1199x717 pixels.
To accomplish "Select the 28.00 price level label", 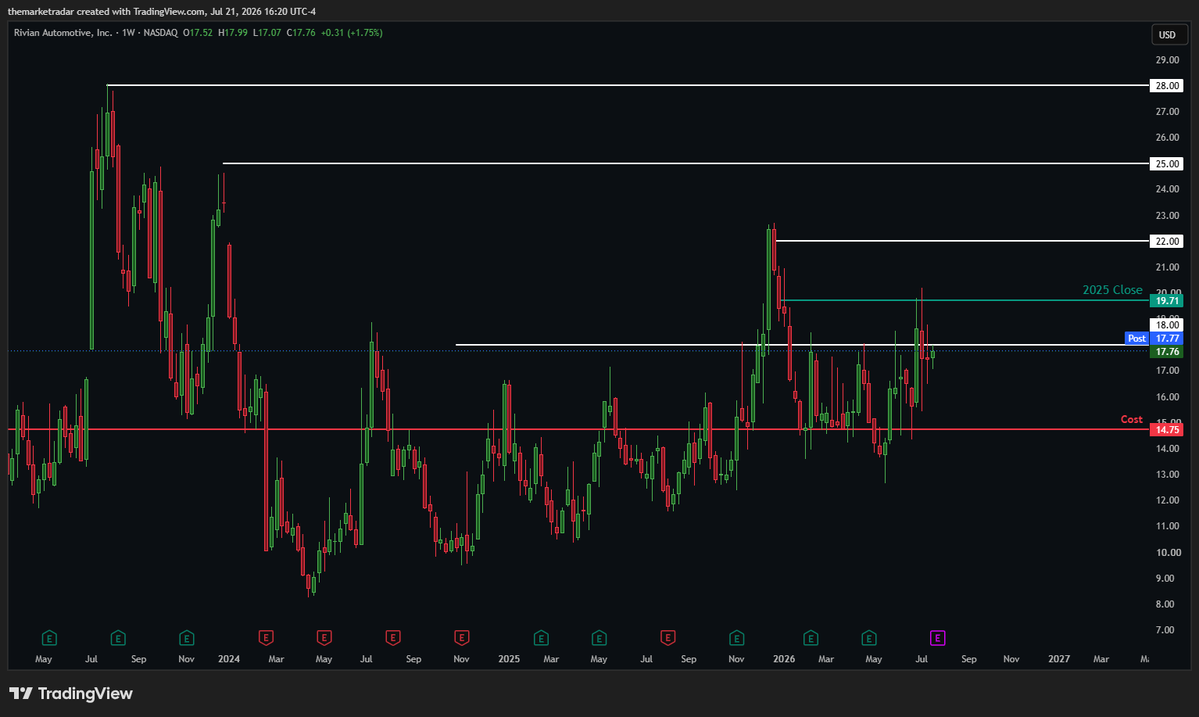I will (x=1167, y=86).
